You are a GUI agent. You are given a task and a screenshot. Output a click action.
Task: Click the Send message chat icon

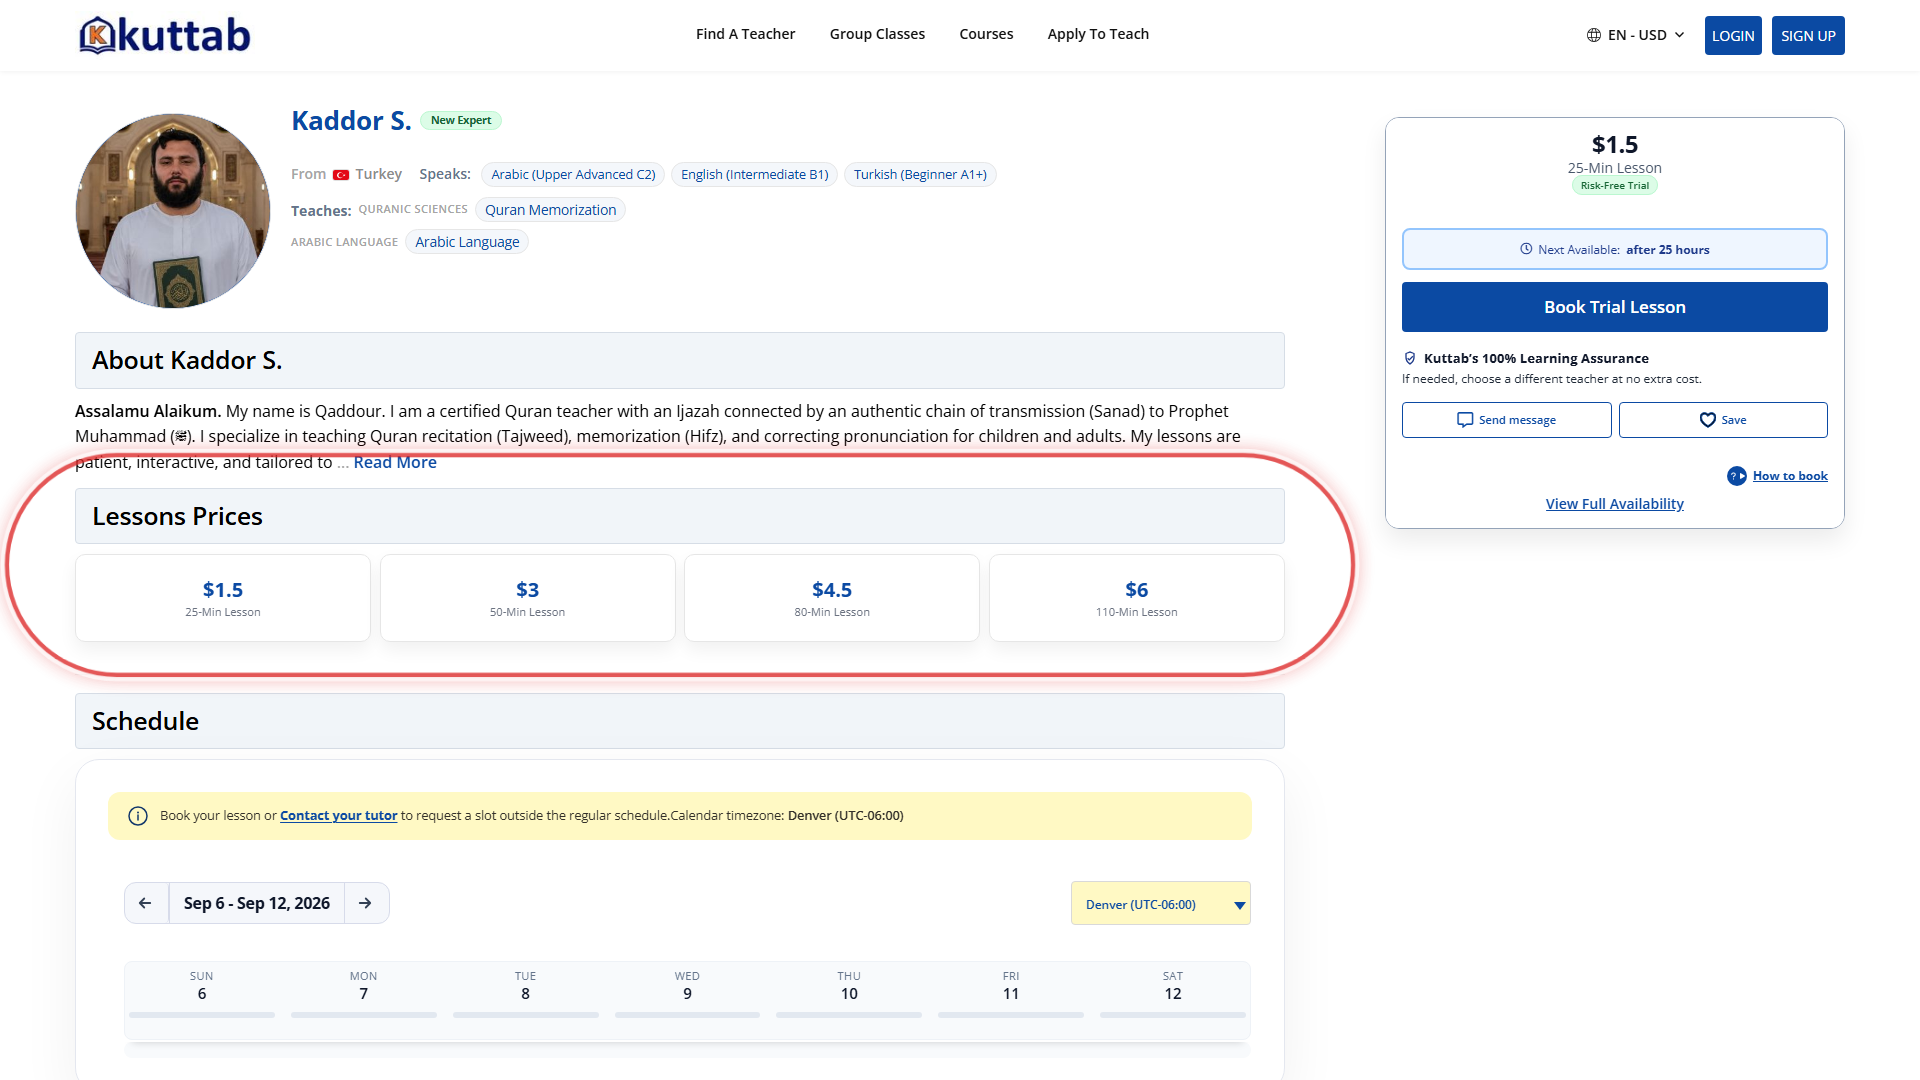pos(1465,420)
